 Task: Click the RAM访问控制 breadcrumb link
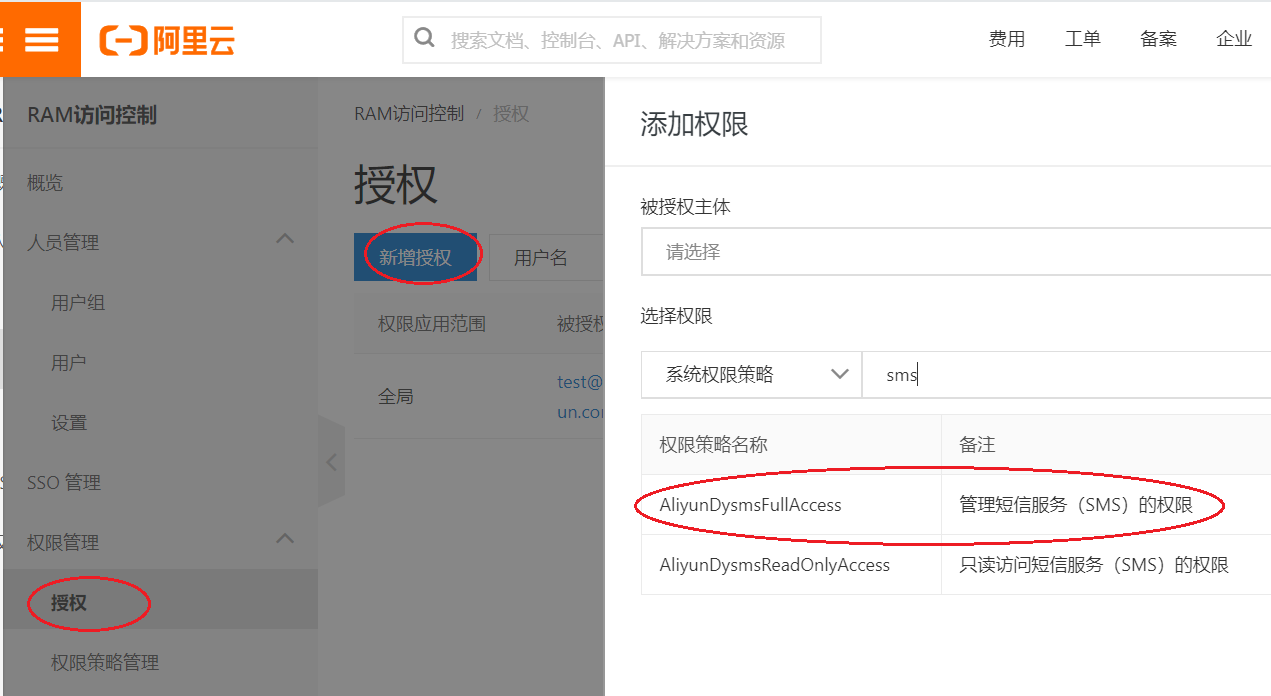[409, 114]
